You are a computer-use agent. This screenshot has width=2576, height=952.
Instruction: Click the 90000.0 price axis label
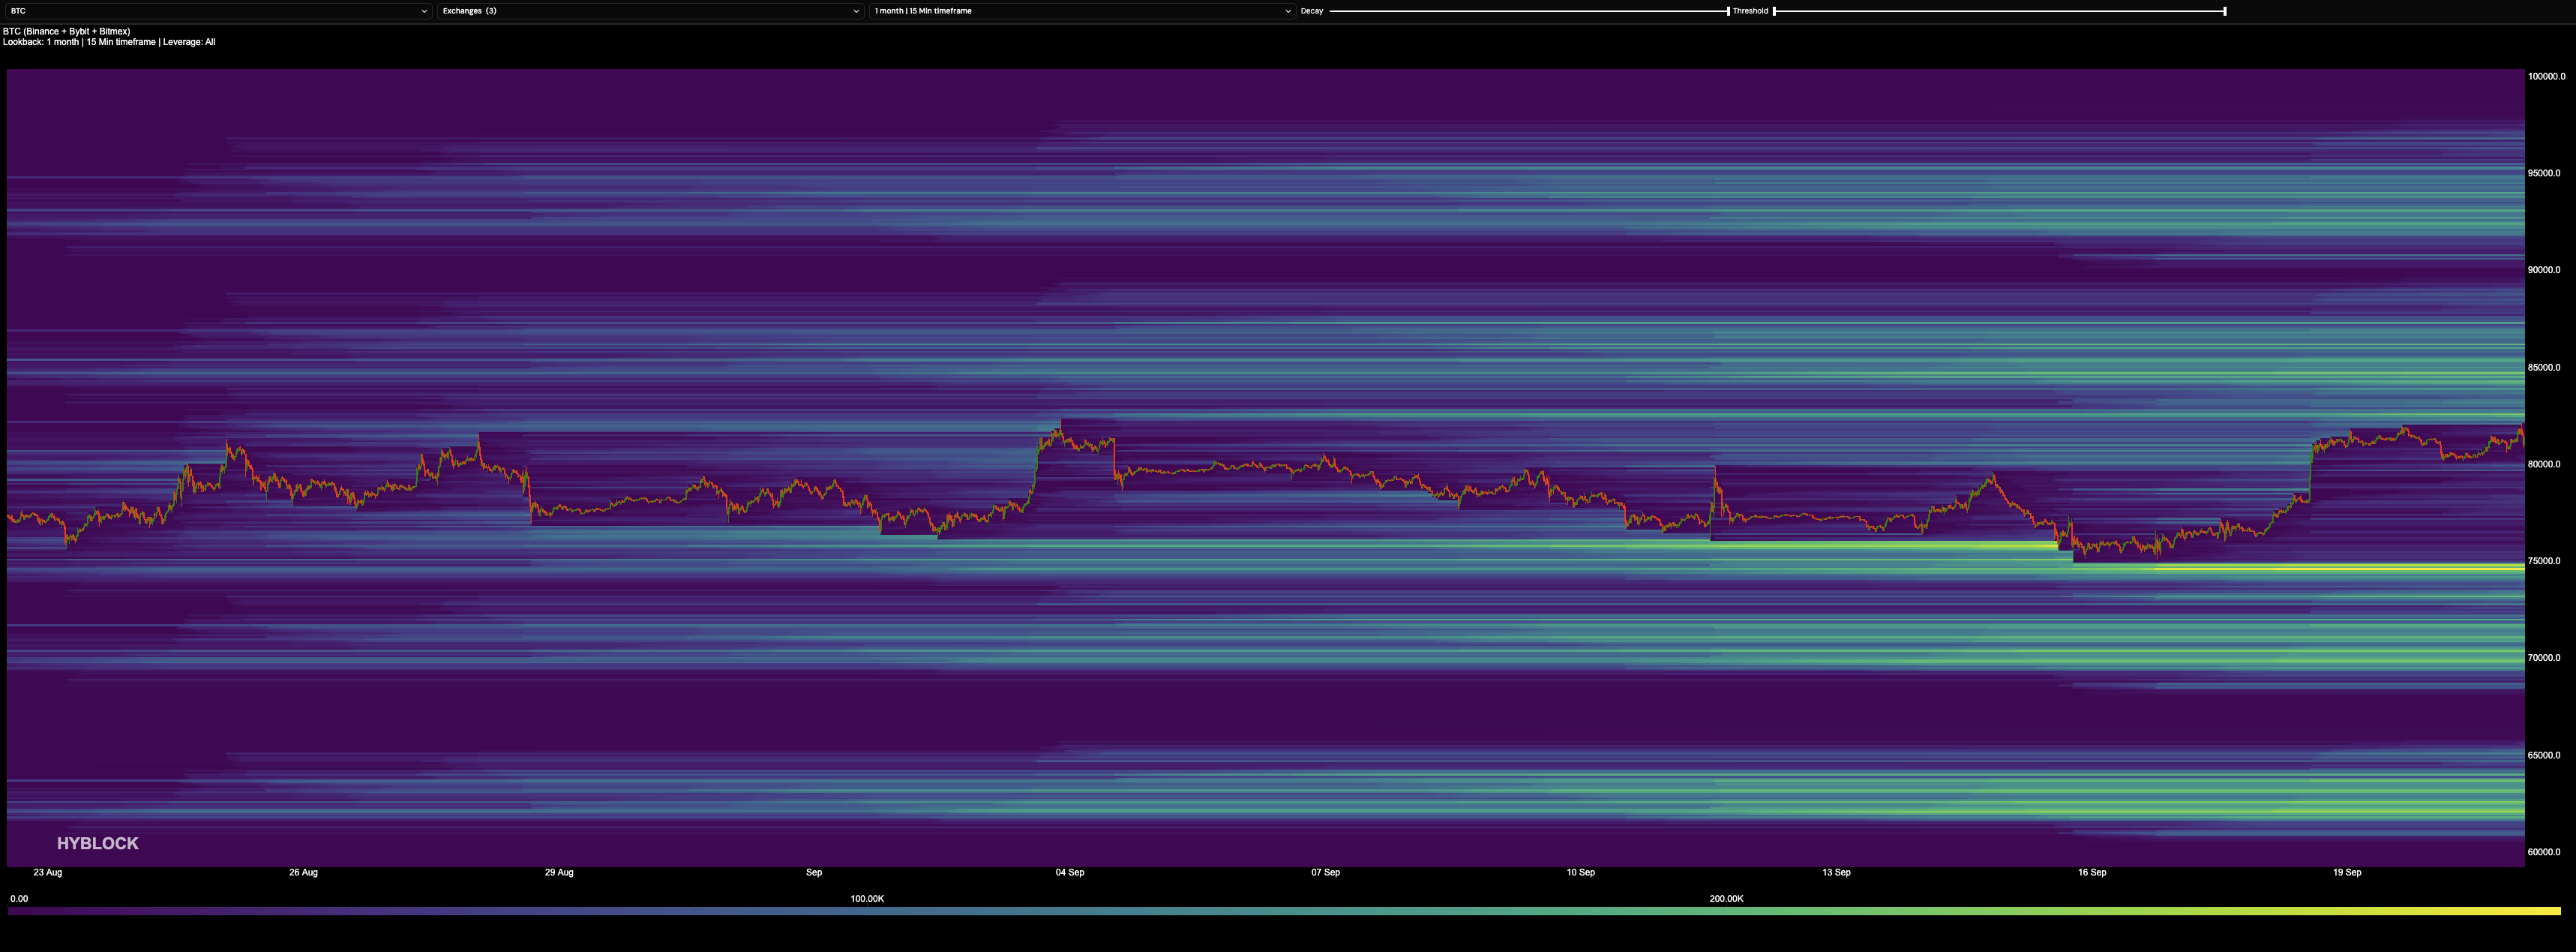pyautogui.click(x=2545, y=270)
